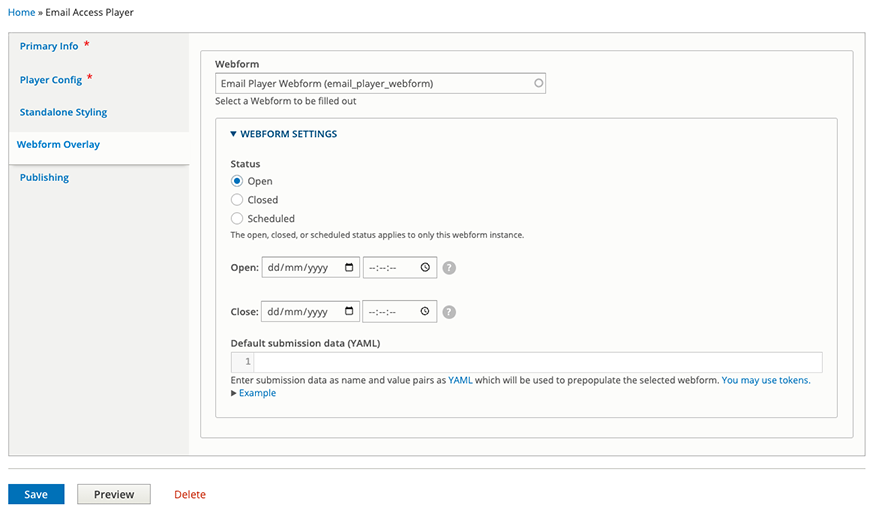
Task: Switch to the Player Config tab
Action: (x=51, y=79)
